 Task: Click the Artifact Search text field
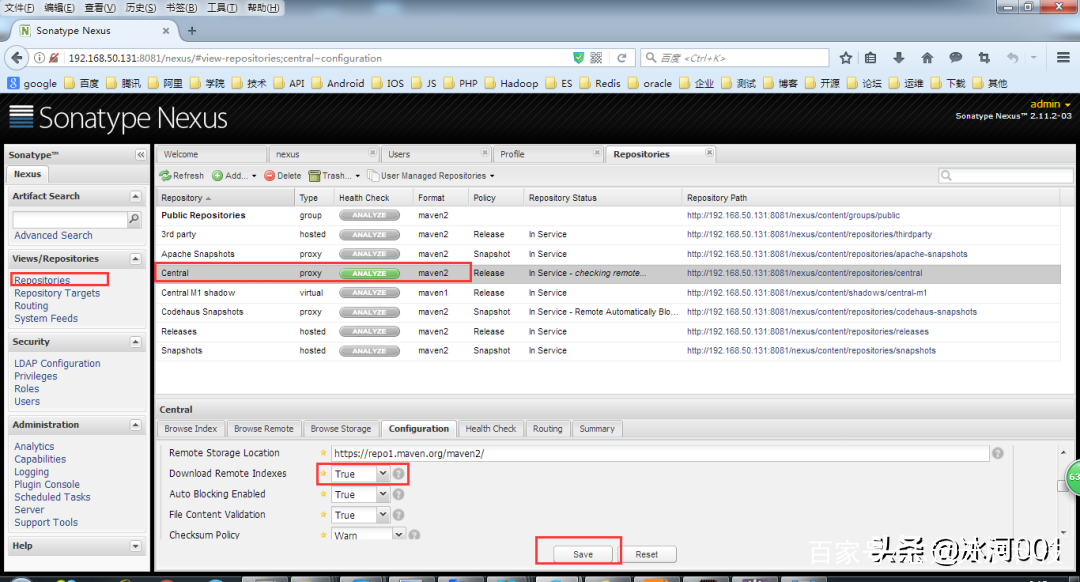[x=70, y=219]
